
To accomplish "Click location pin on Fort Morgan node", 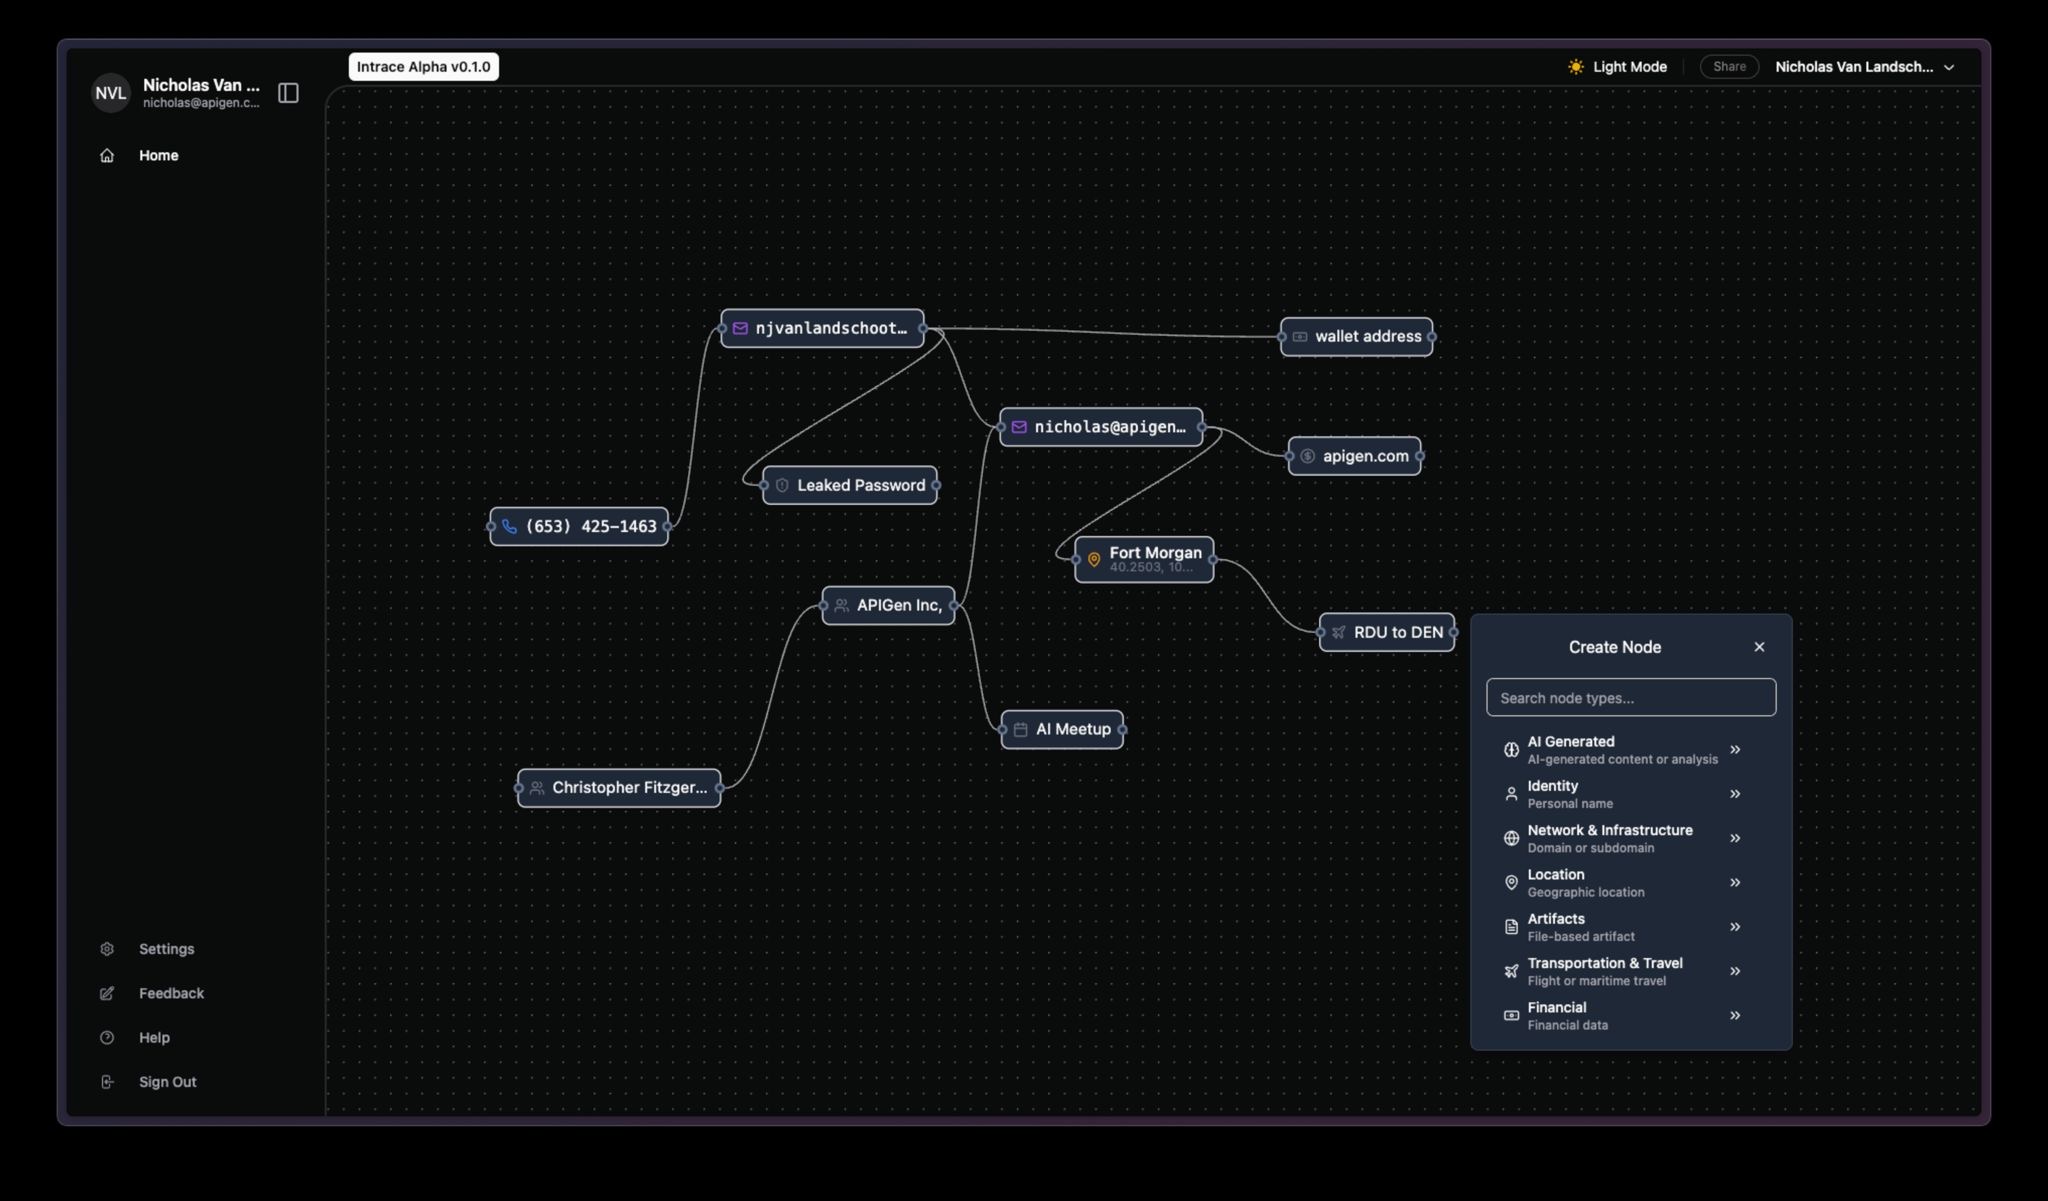I will click(x=1094, y=559).
